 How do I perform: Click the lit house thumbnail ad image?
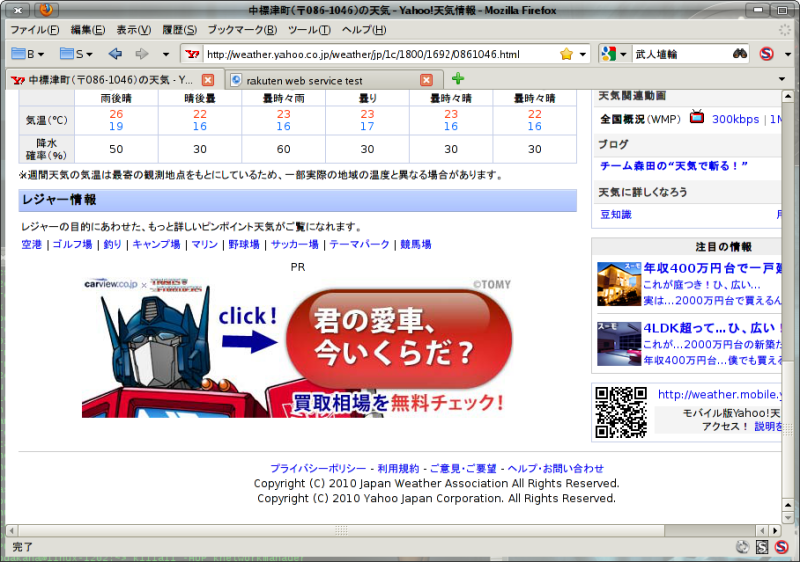point(619,284)
